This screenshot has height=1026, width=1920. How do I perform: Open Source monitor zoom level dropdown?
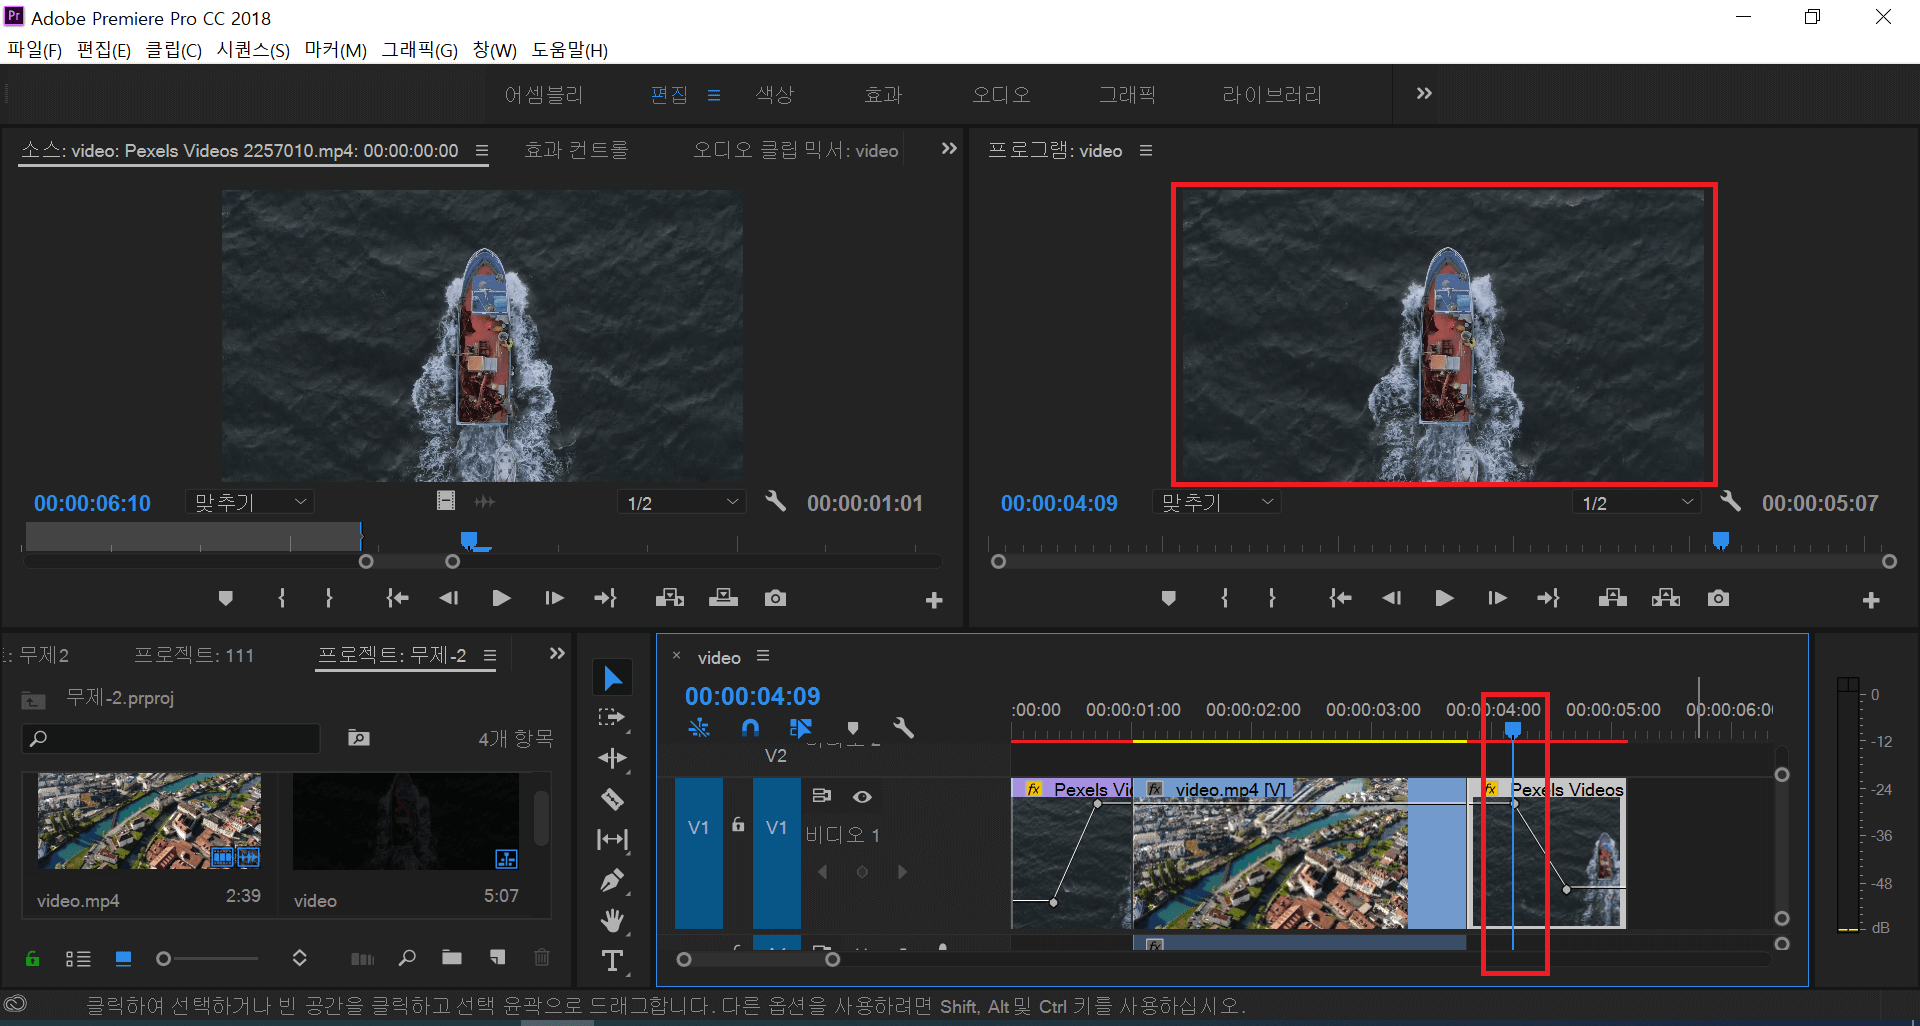pyautogui.click(x=250, y=502)
